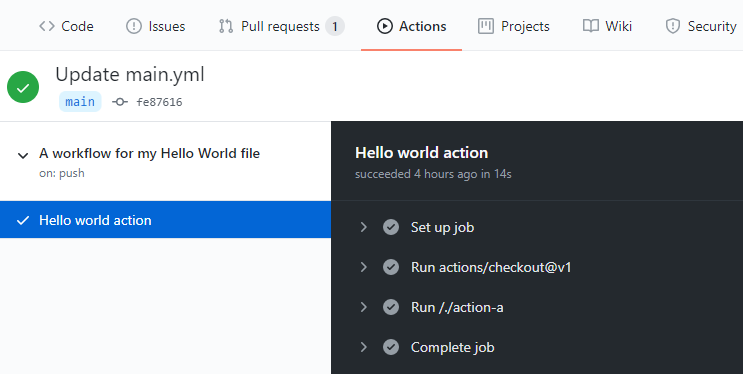Open the Code tab

coord(66,26)
